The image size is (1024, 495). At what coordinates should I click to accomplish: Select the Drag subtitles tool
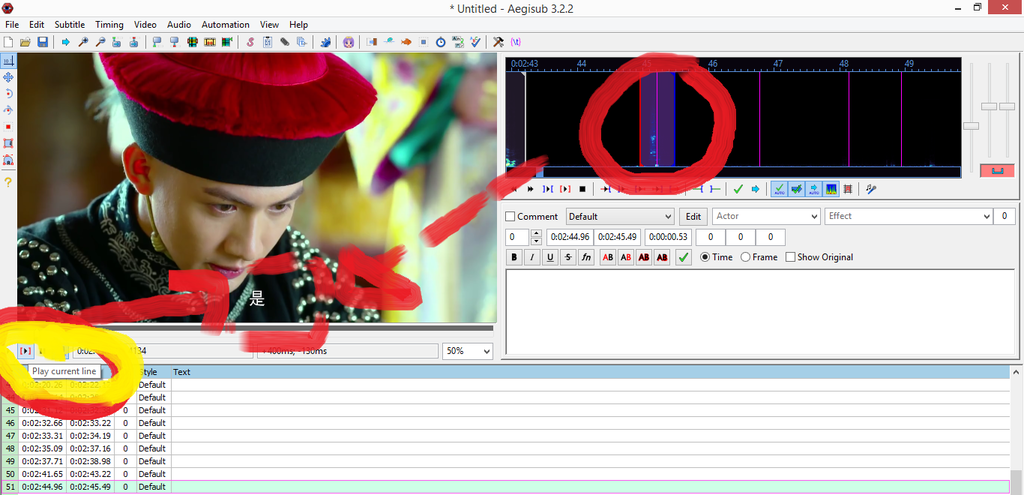(8, 77)
